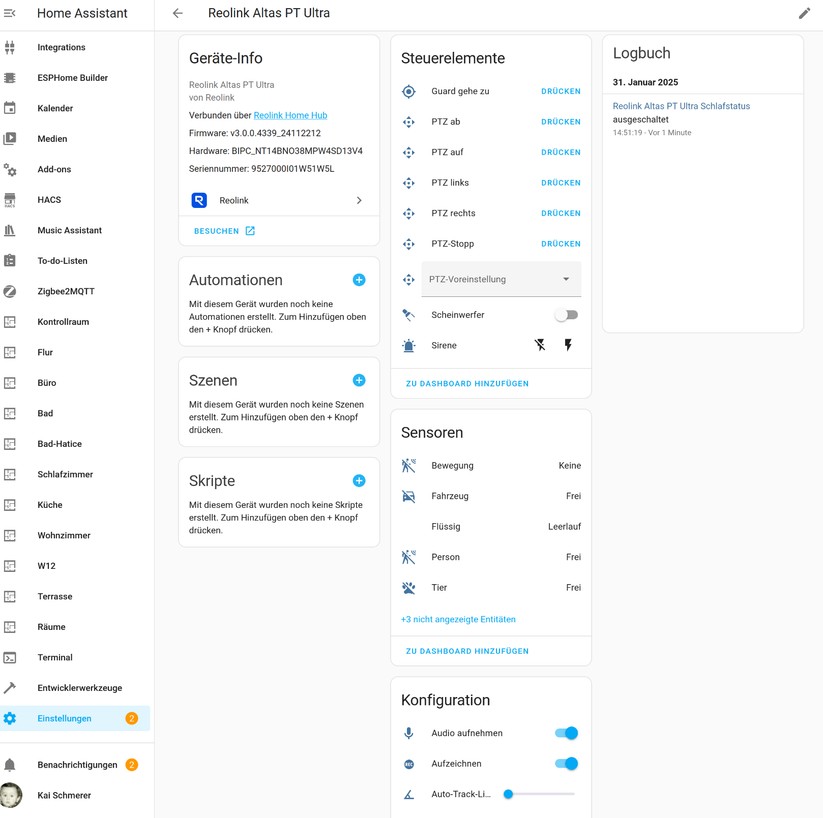Click the Einstellungen badge showing 2
This screenshot has width=823, height=818.
pyautogui.click(x=132, y=718)
